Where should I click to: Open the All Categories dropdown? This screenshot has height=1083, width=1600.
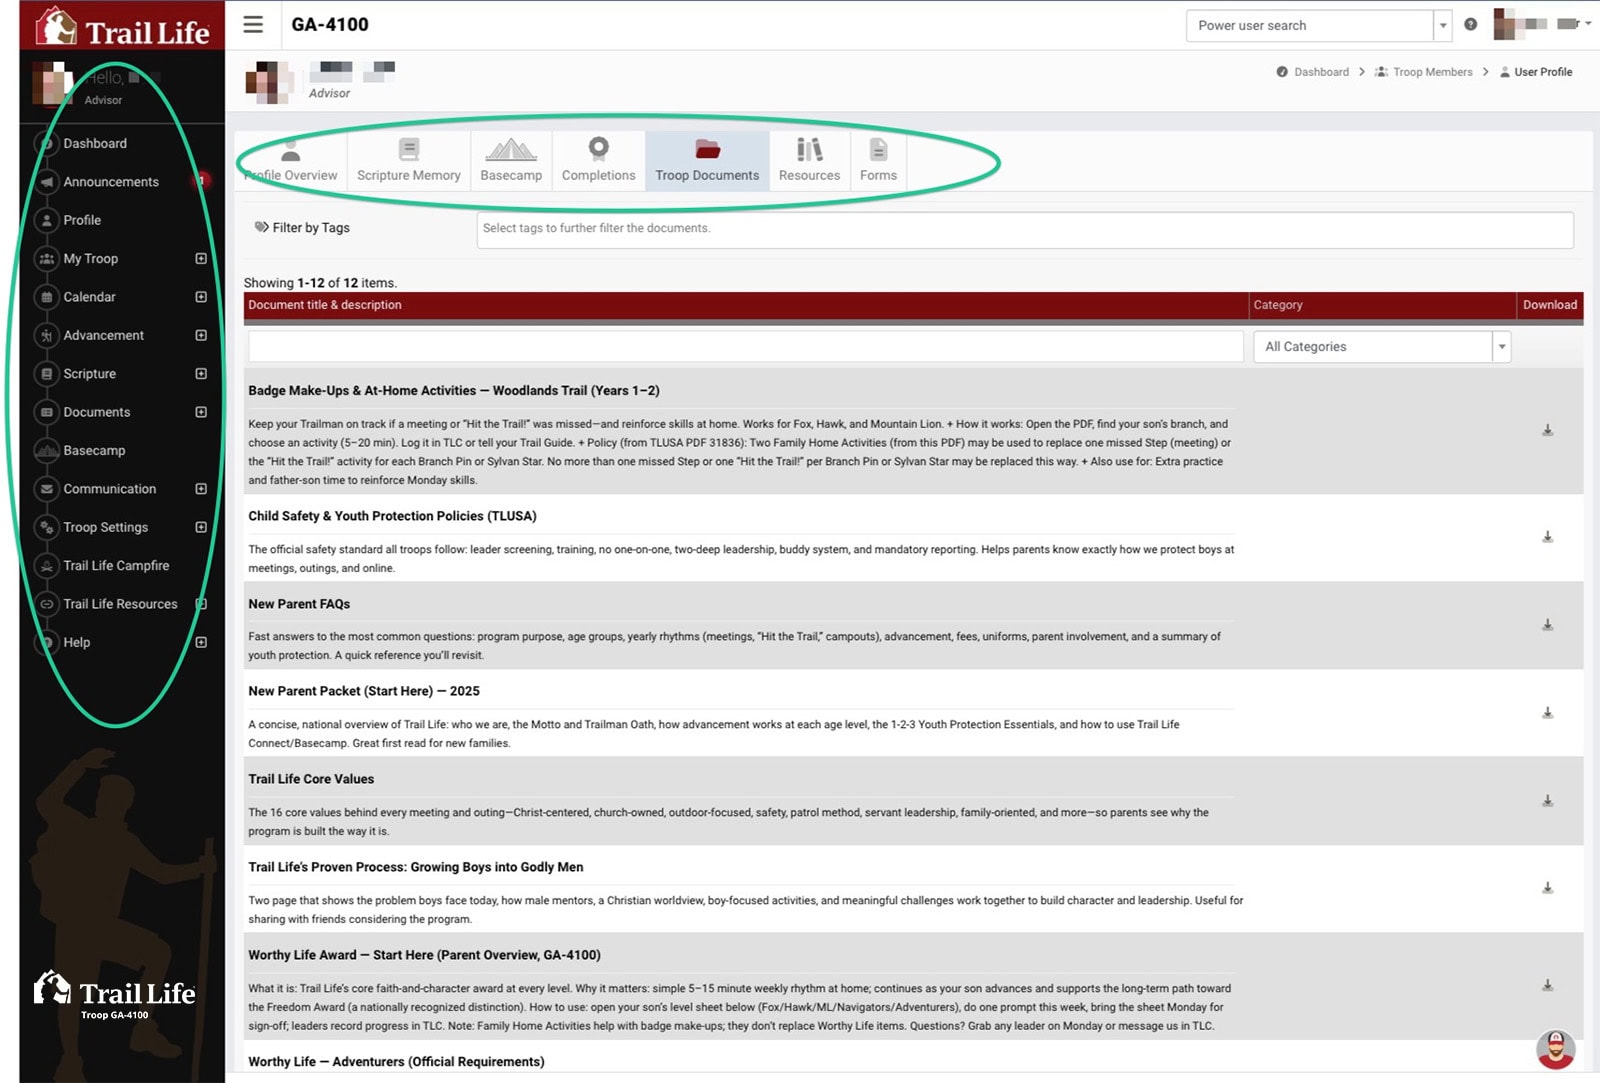1381,347
